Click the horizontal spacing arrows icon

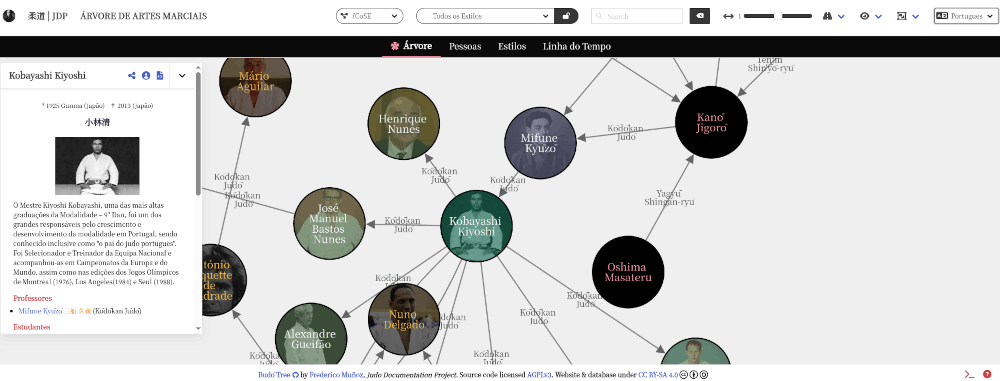(x=728, y=16)
